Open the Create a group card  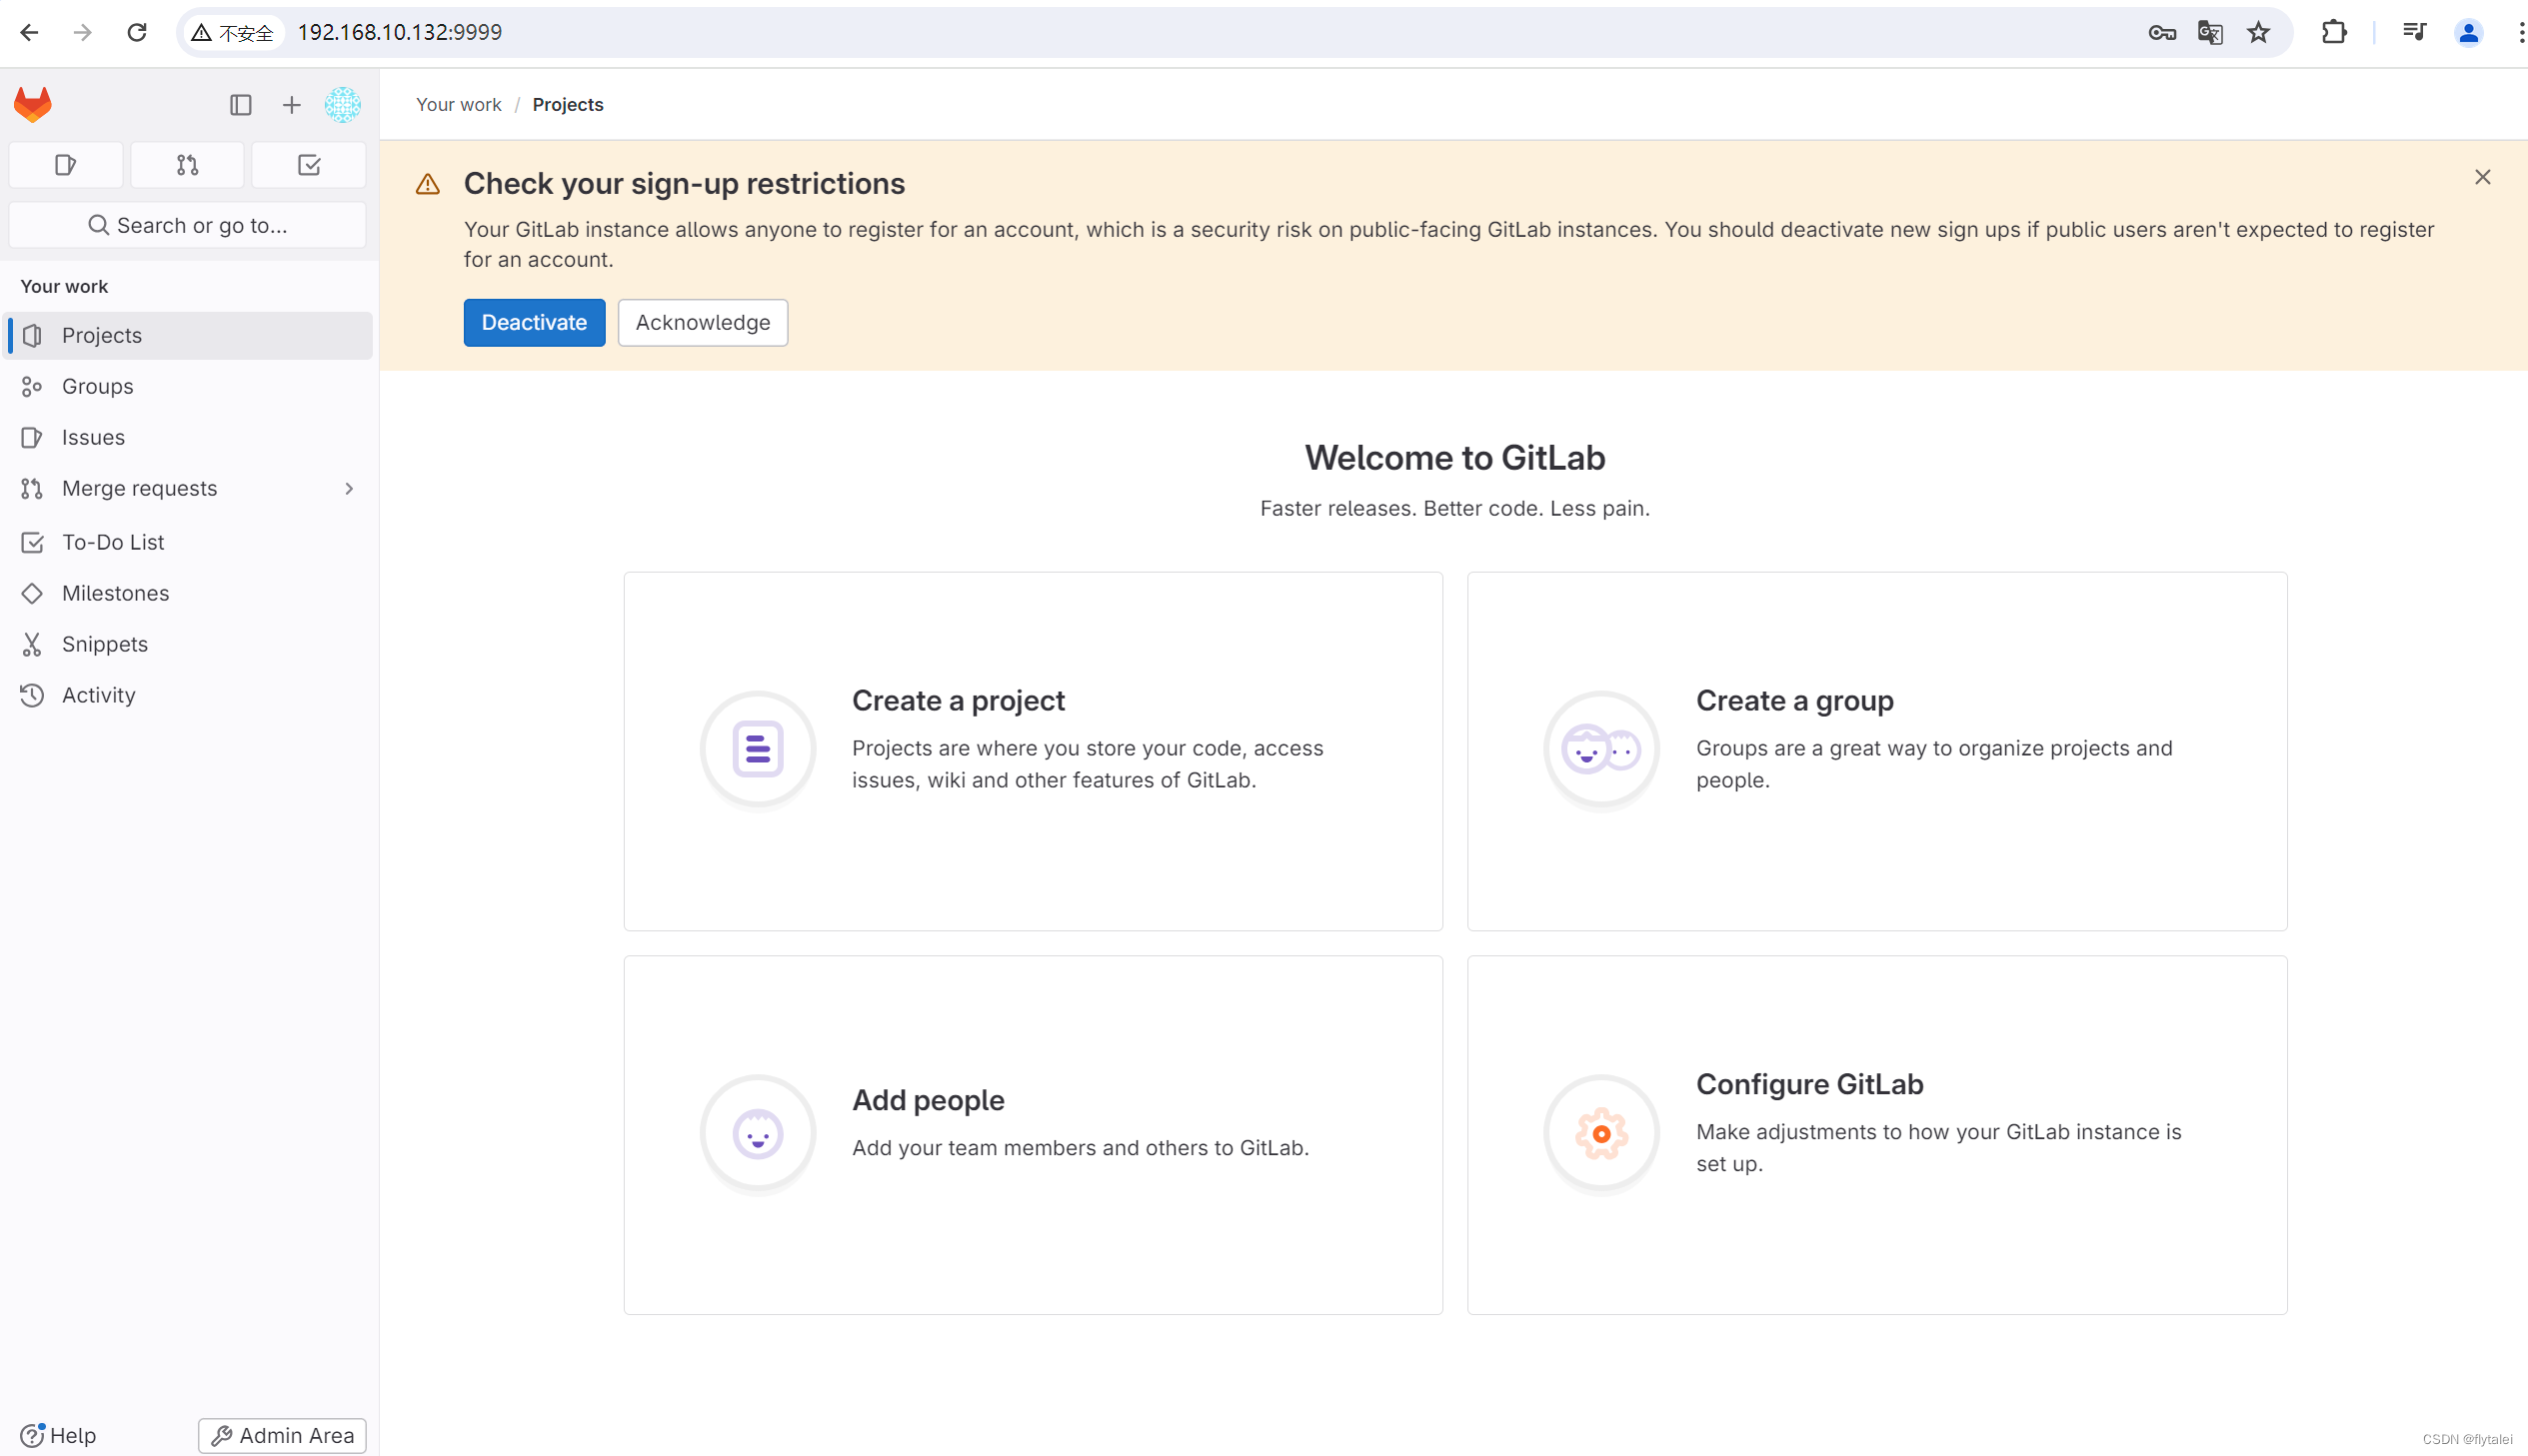click(x=1877, y=751)
